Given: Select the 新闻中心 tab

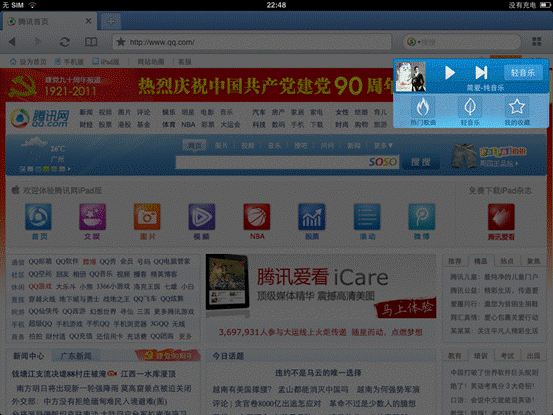Looking at the screenshot, I should click(x=29, y=356).
